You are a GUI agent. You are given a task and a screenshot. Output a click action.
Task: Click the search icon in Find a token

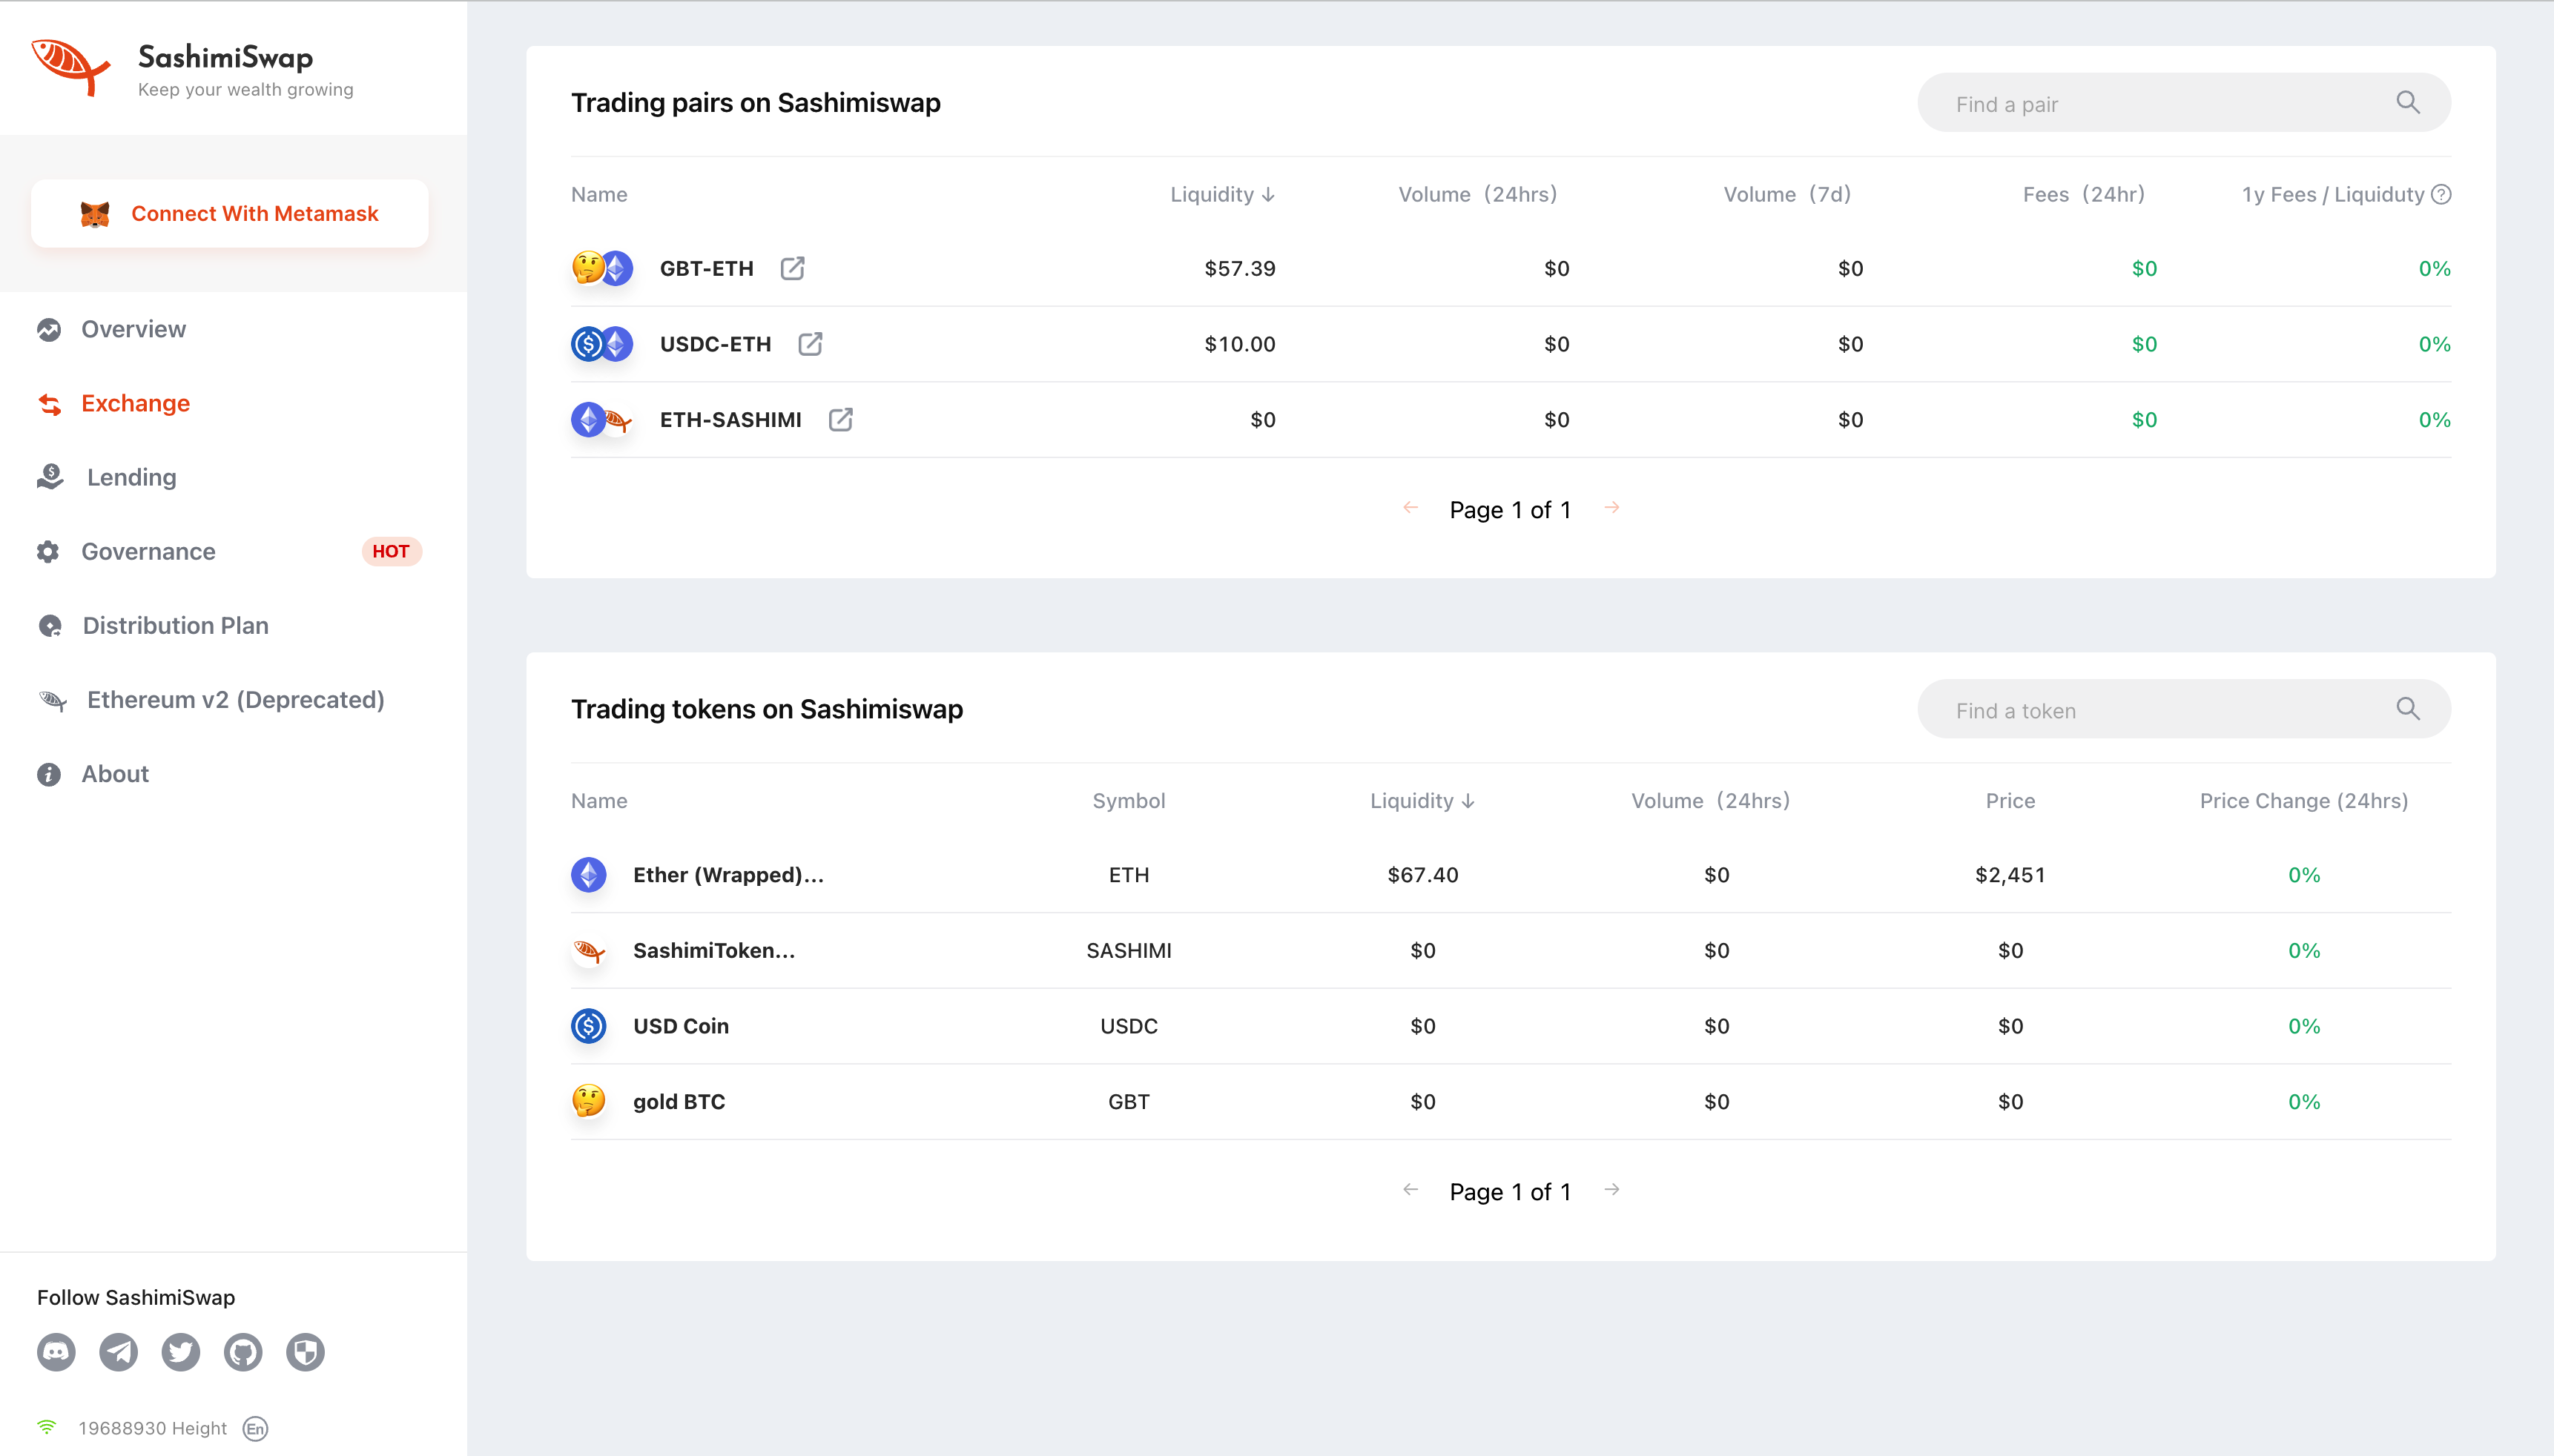point(2408,709)
